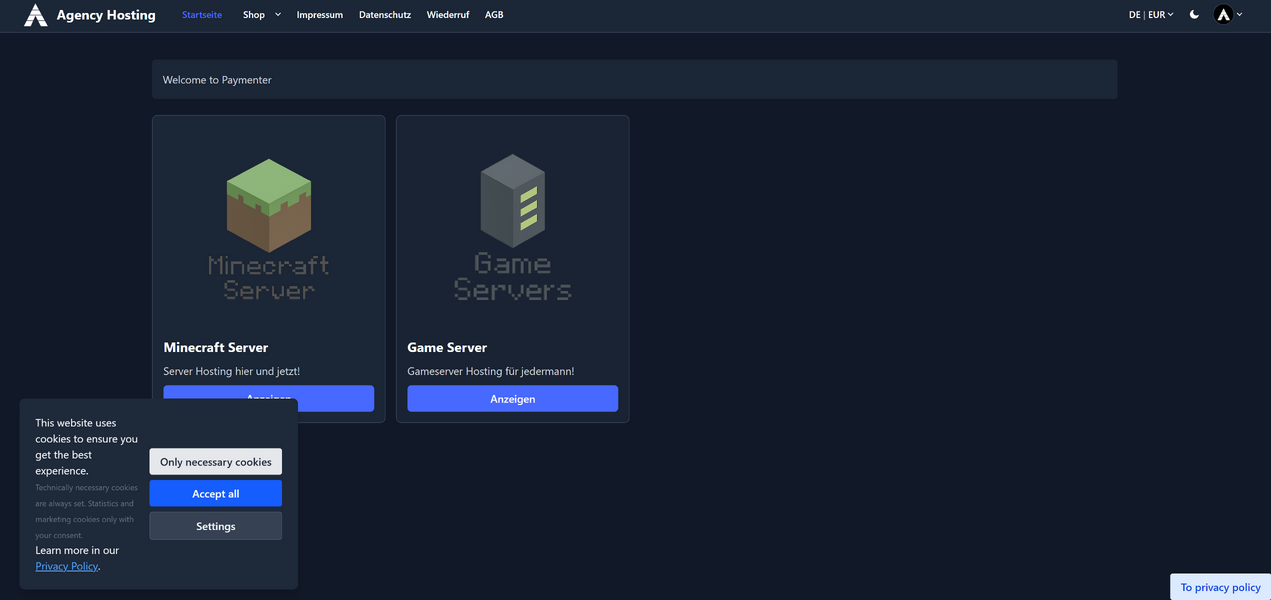Select Only necessary cookies
Screen dimensions: 1271x600
coord(216,462)
